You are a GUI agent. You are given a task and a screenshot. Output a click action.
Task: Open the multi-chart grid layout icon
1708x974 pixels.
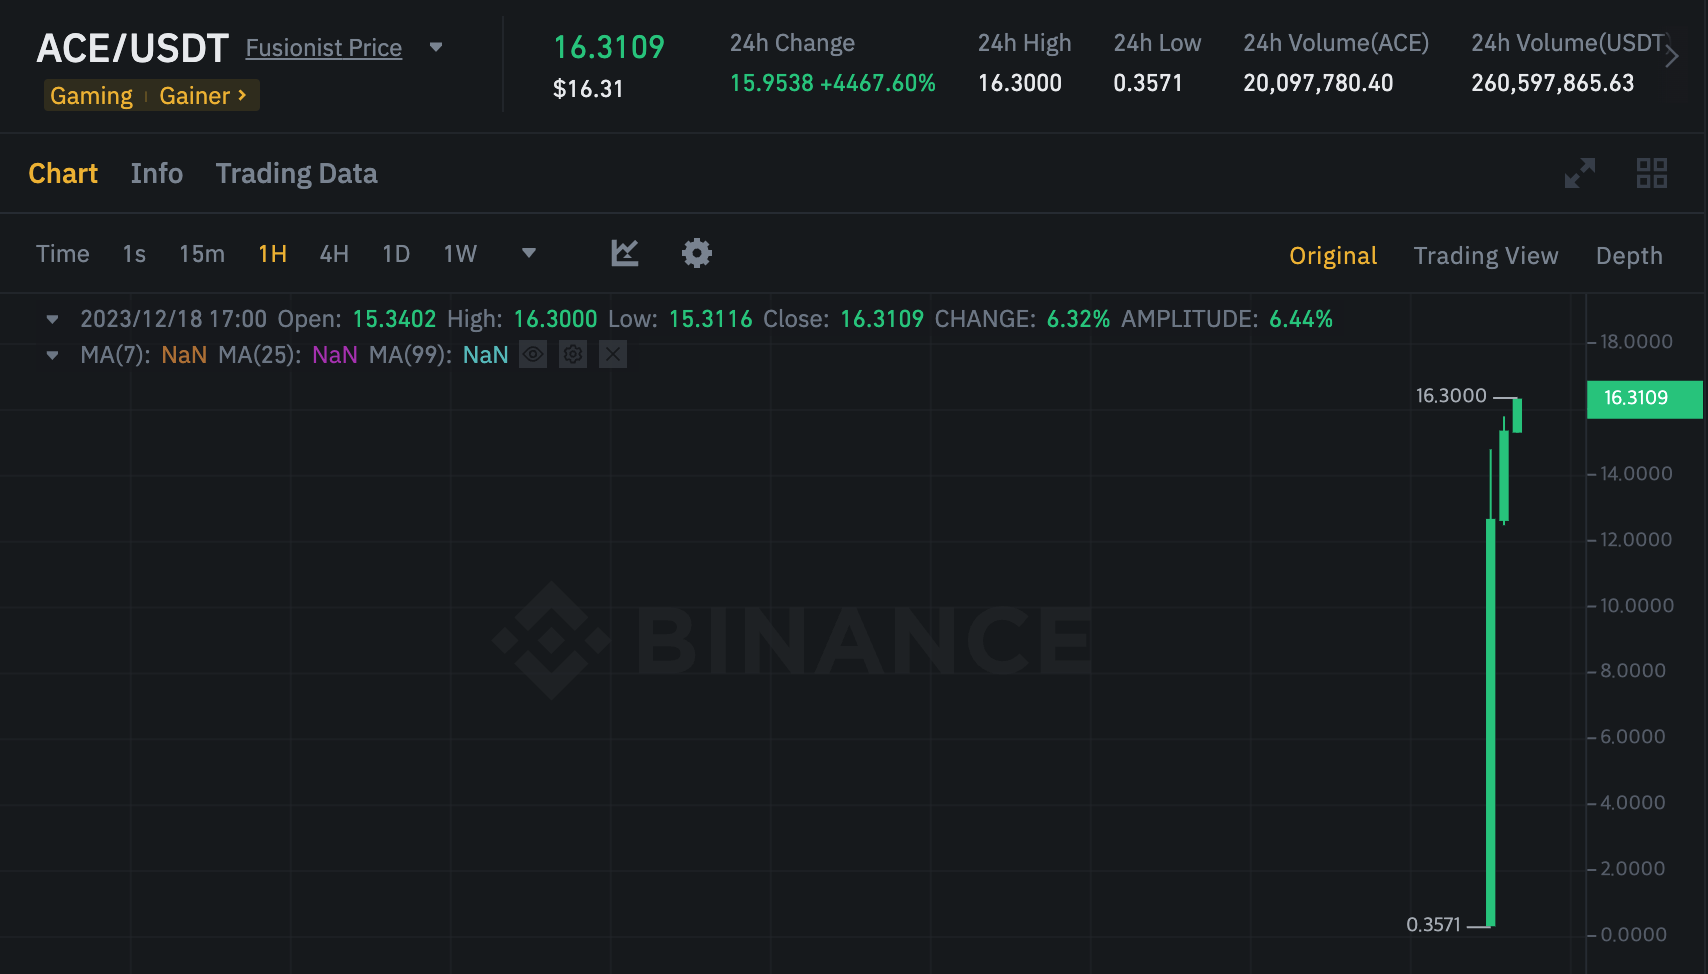point(1651,173)
